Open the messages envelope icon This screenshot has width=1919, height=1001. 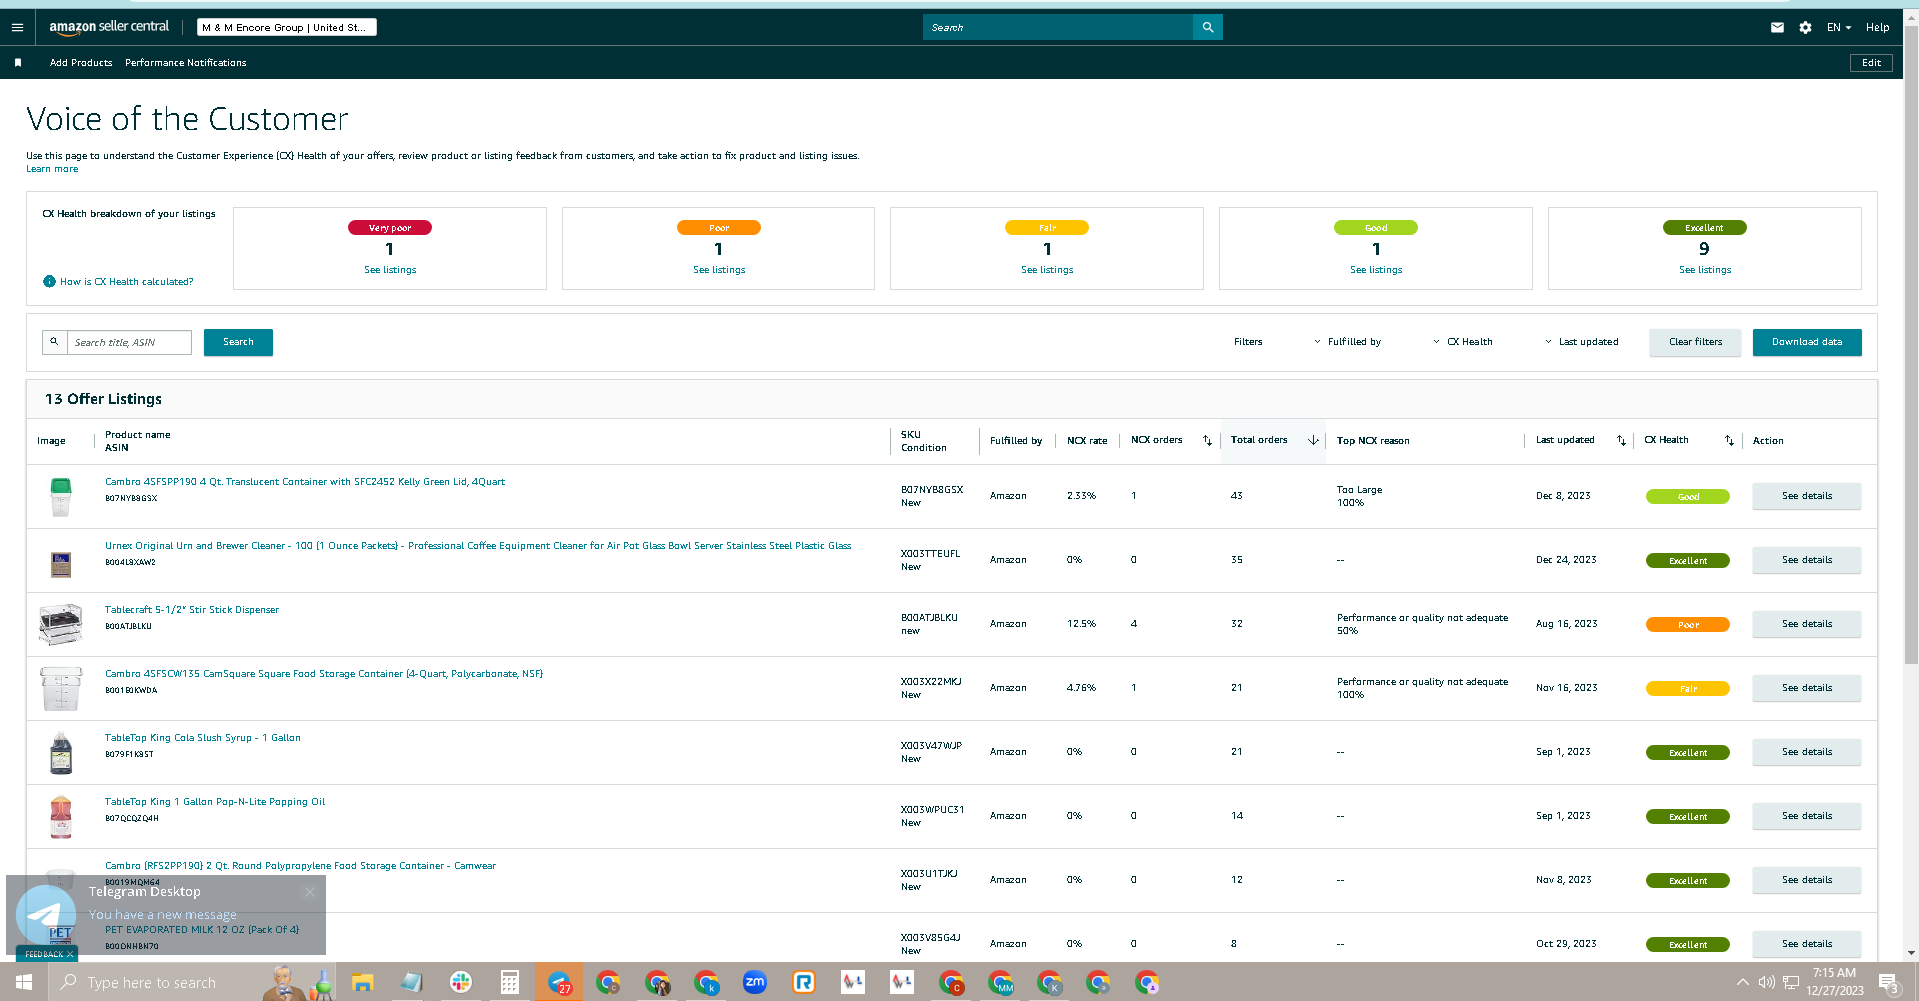[x=1777, y=27]
